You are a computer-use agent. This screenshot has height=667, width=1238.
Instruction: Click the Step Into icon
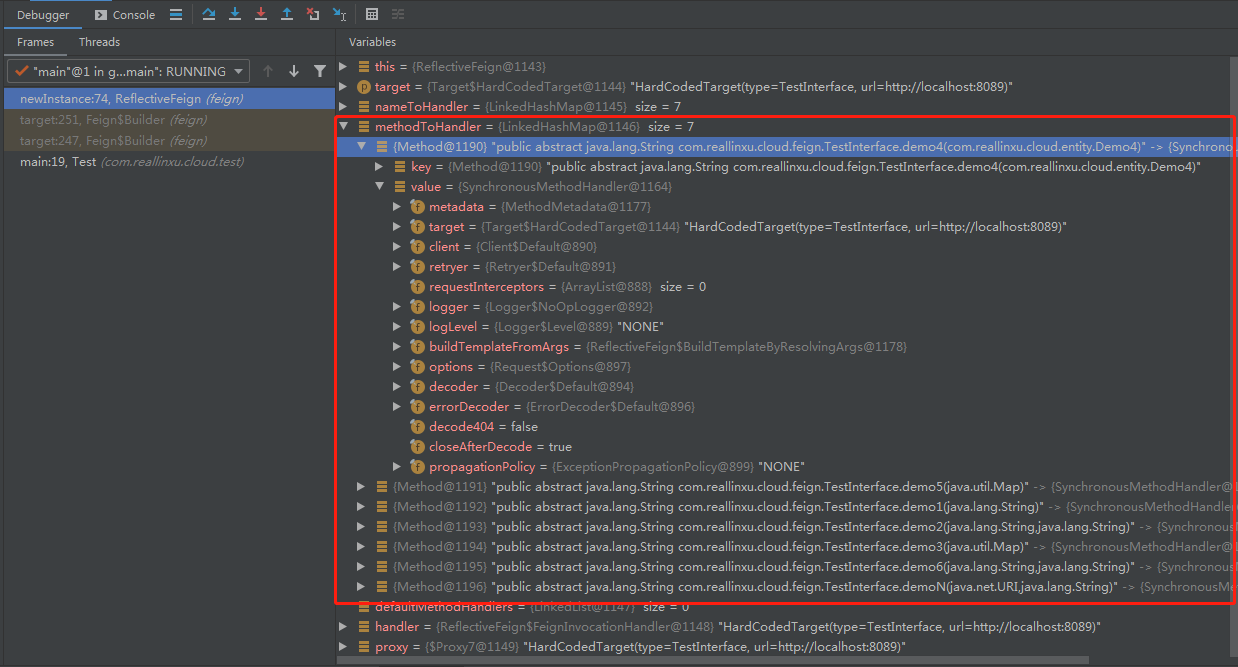[235, 15]
